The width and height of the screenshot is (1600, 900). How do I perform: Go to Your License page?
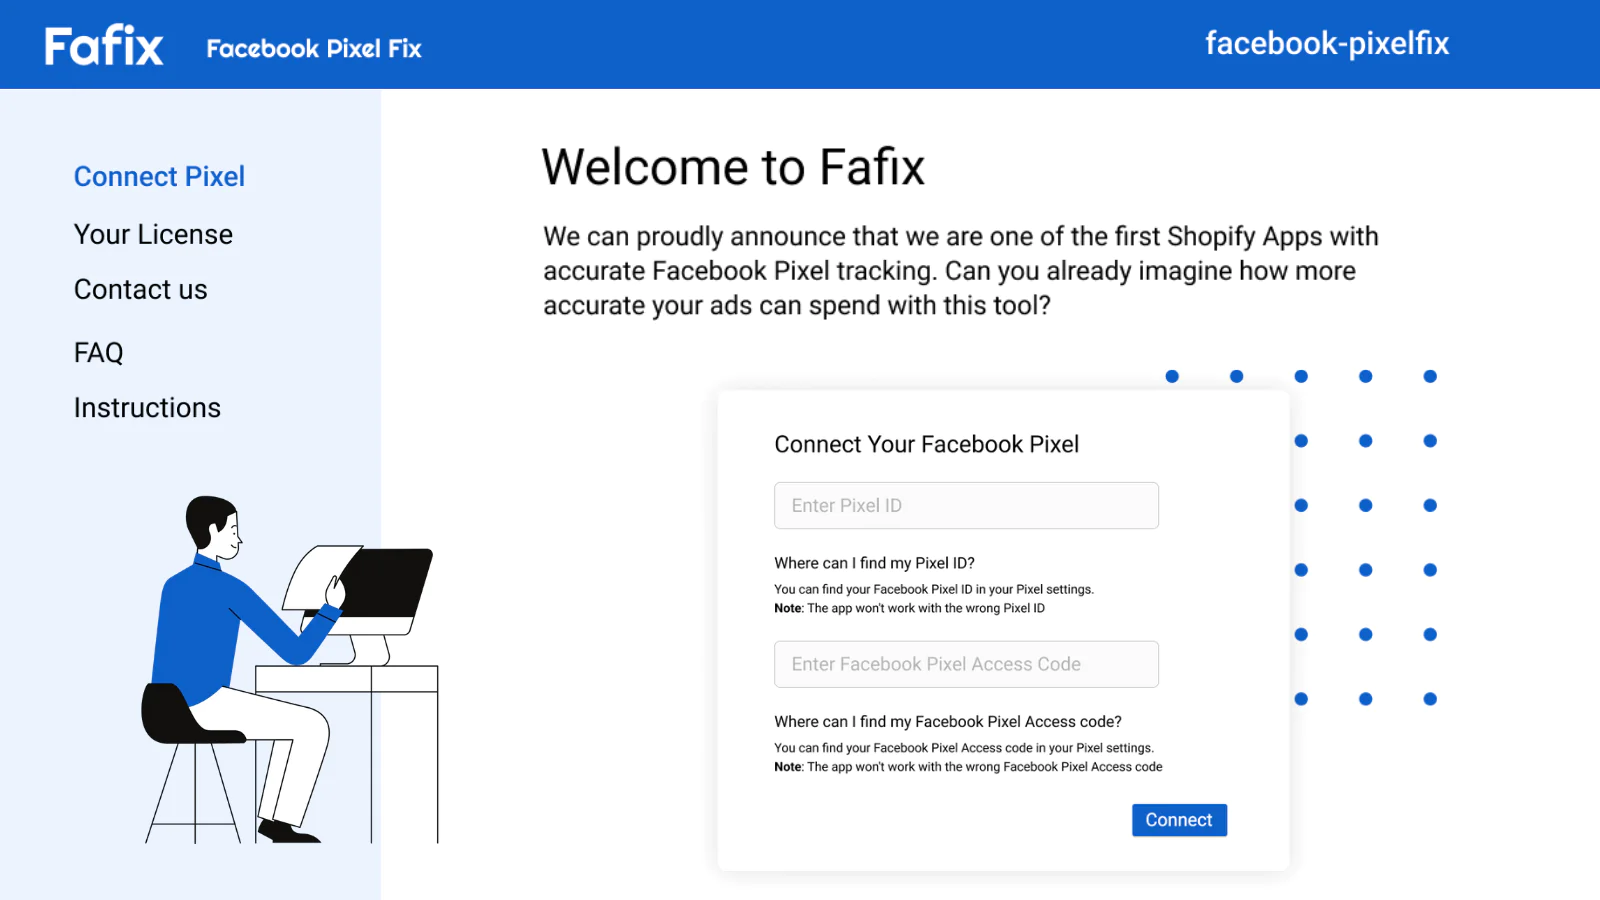[x=153, y=234]
